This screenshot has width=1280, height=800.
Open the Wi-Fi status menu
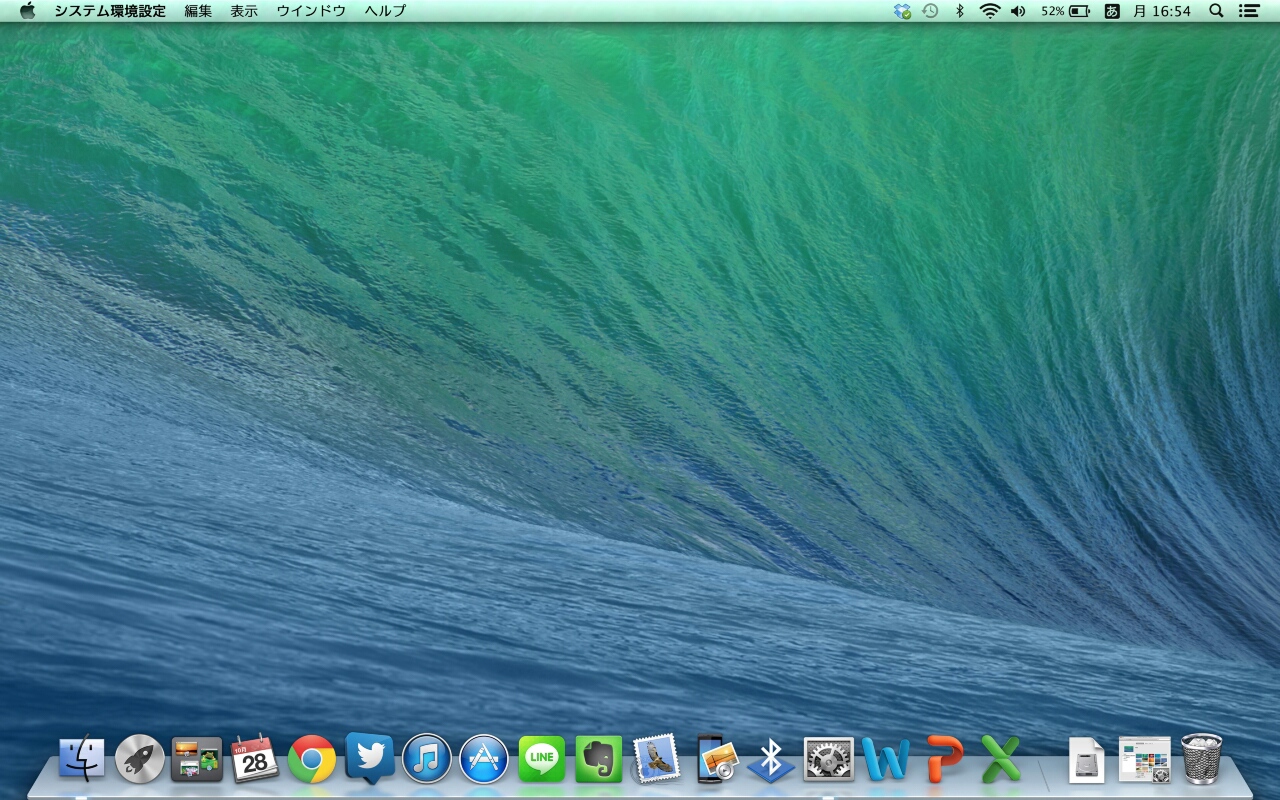click(990, 11)
